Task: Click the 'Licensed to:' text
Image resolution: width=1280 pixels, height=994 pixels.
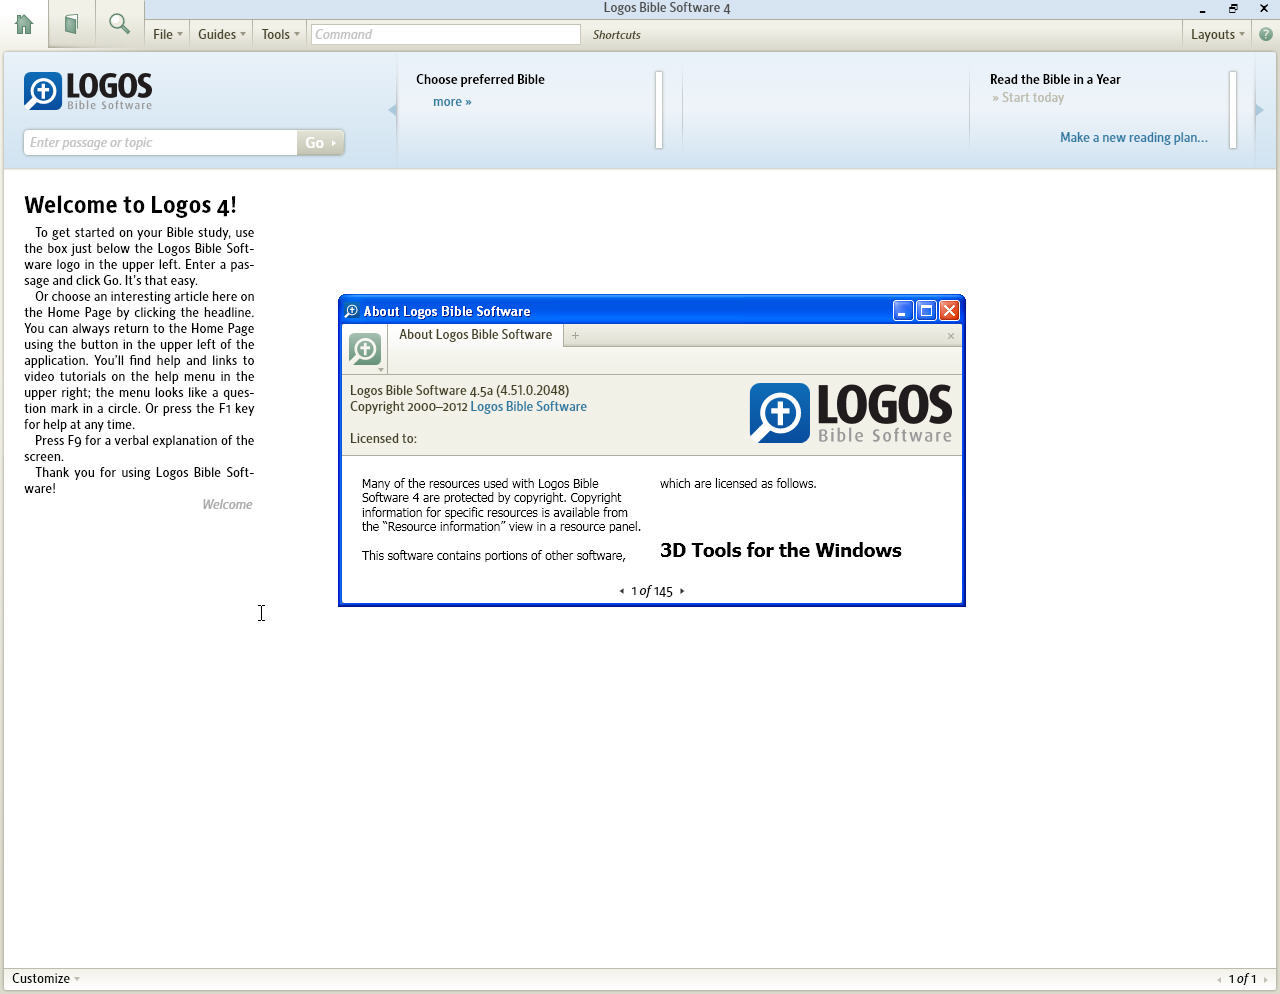Action: 383,439
